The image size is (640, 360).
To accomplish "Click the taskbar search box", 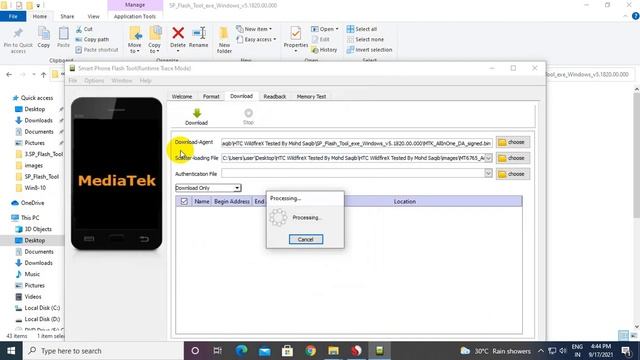I will pyautogui.click(x=103, y=351).
